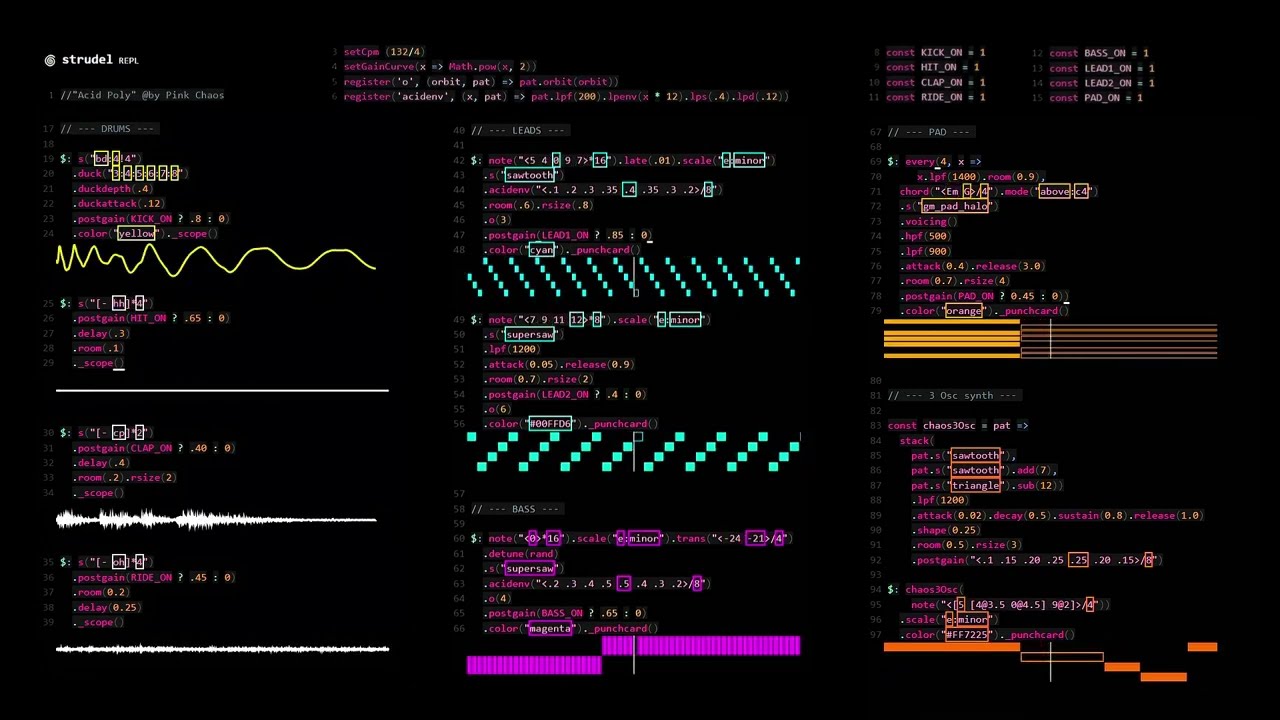Click the cyan lead punchcard visualization
This screenshot has width=1280, height=720.
point(633,277)
